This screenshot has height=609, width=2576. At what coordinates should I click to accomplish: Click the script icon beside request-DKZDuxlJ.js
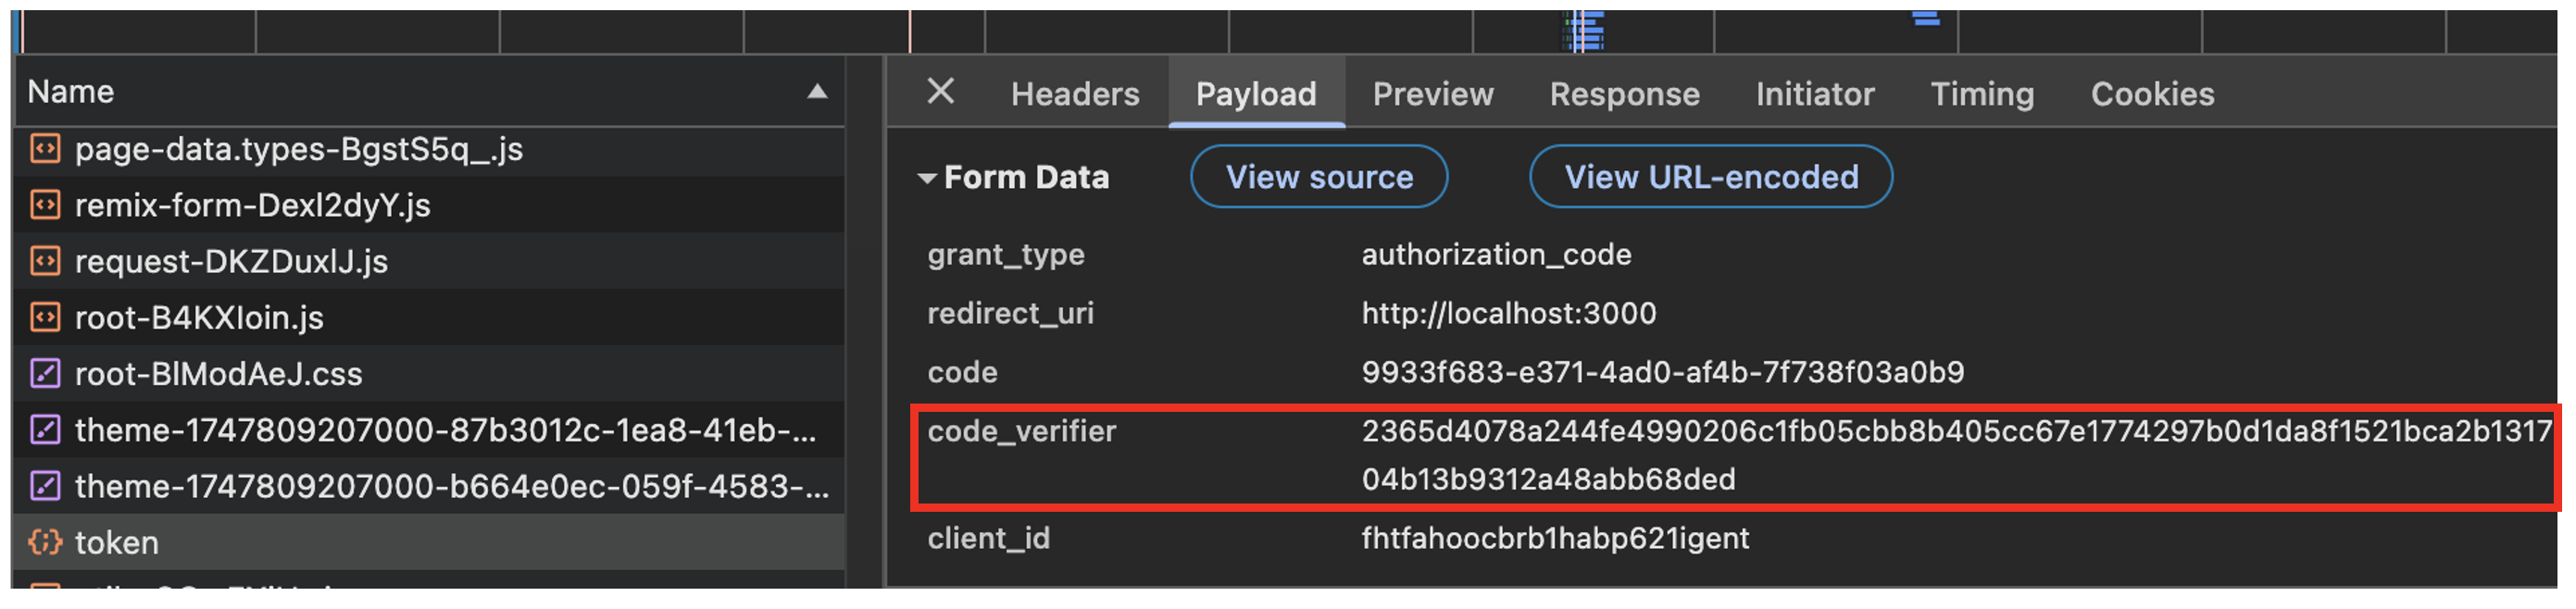(45, 261)
